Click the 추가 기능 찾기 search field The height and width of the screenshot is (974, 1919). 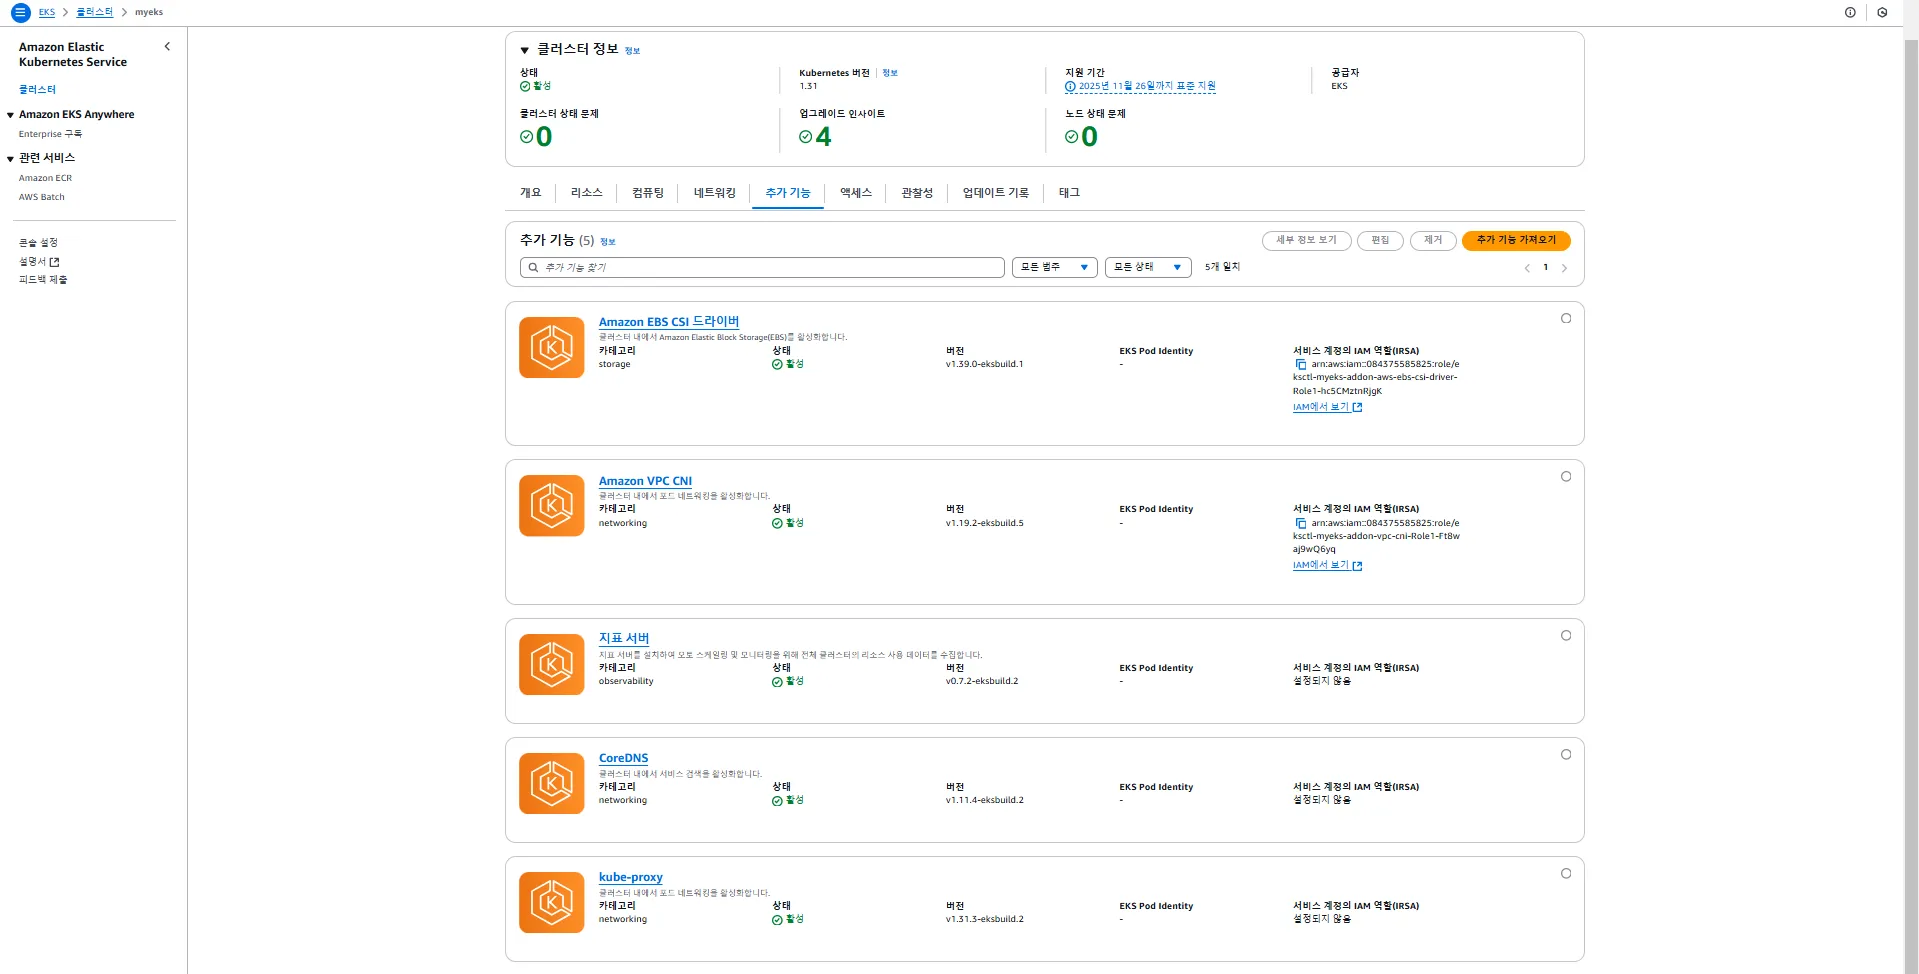pos(762,268)
